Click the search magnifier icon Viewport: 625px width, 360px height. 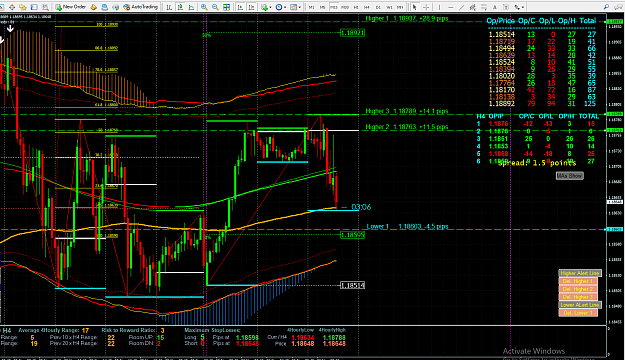pos(606,7)
